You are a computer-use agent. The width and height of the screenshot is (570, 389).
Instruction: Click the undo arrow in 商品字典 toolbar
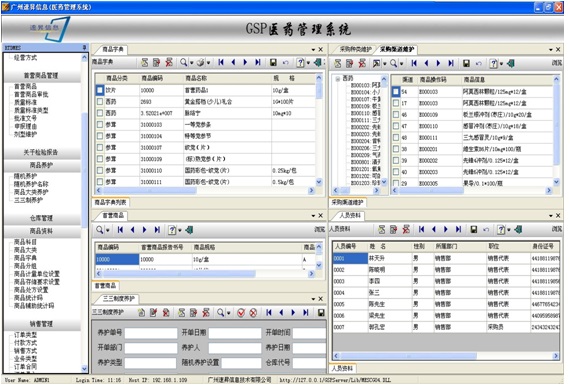[x=286, y=63]
